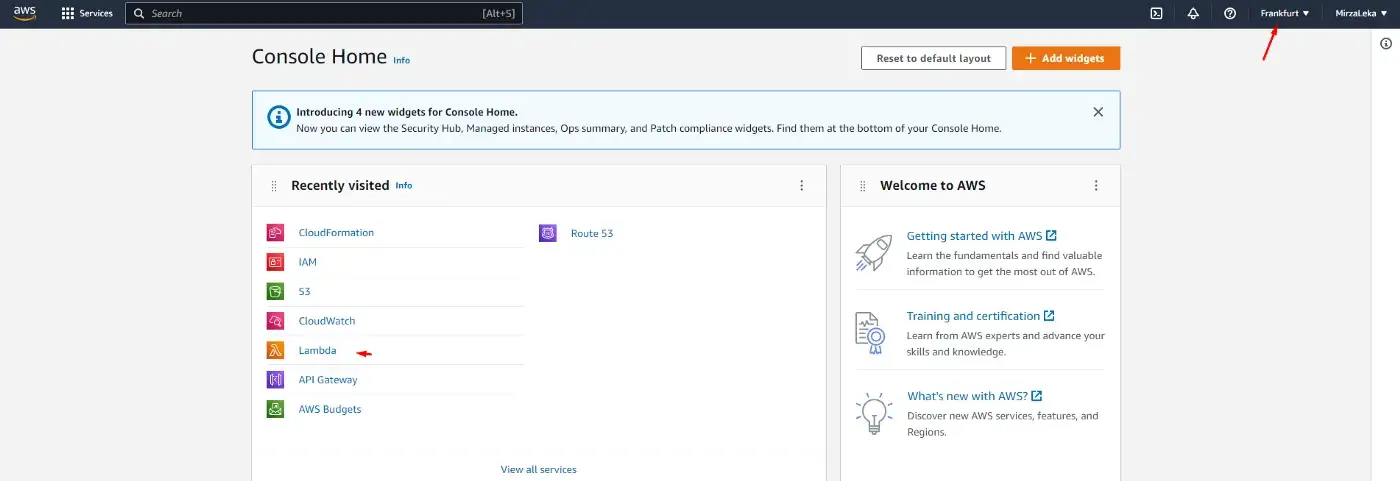Image resolution: width=1400 pixels, height=481 pixels.
Task: Click the notifications bell icon
Action: click(x=1193, y=14)
